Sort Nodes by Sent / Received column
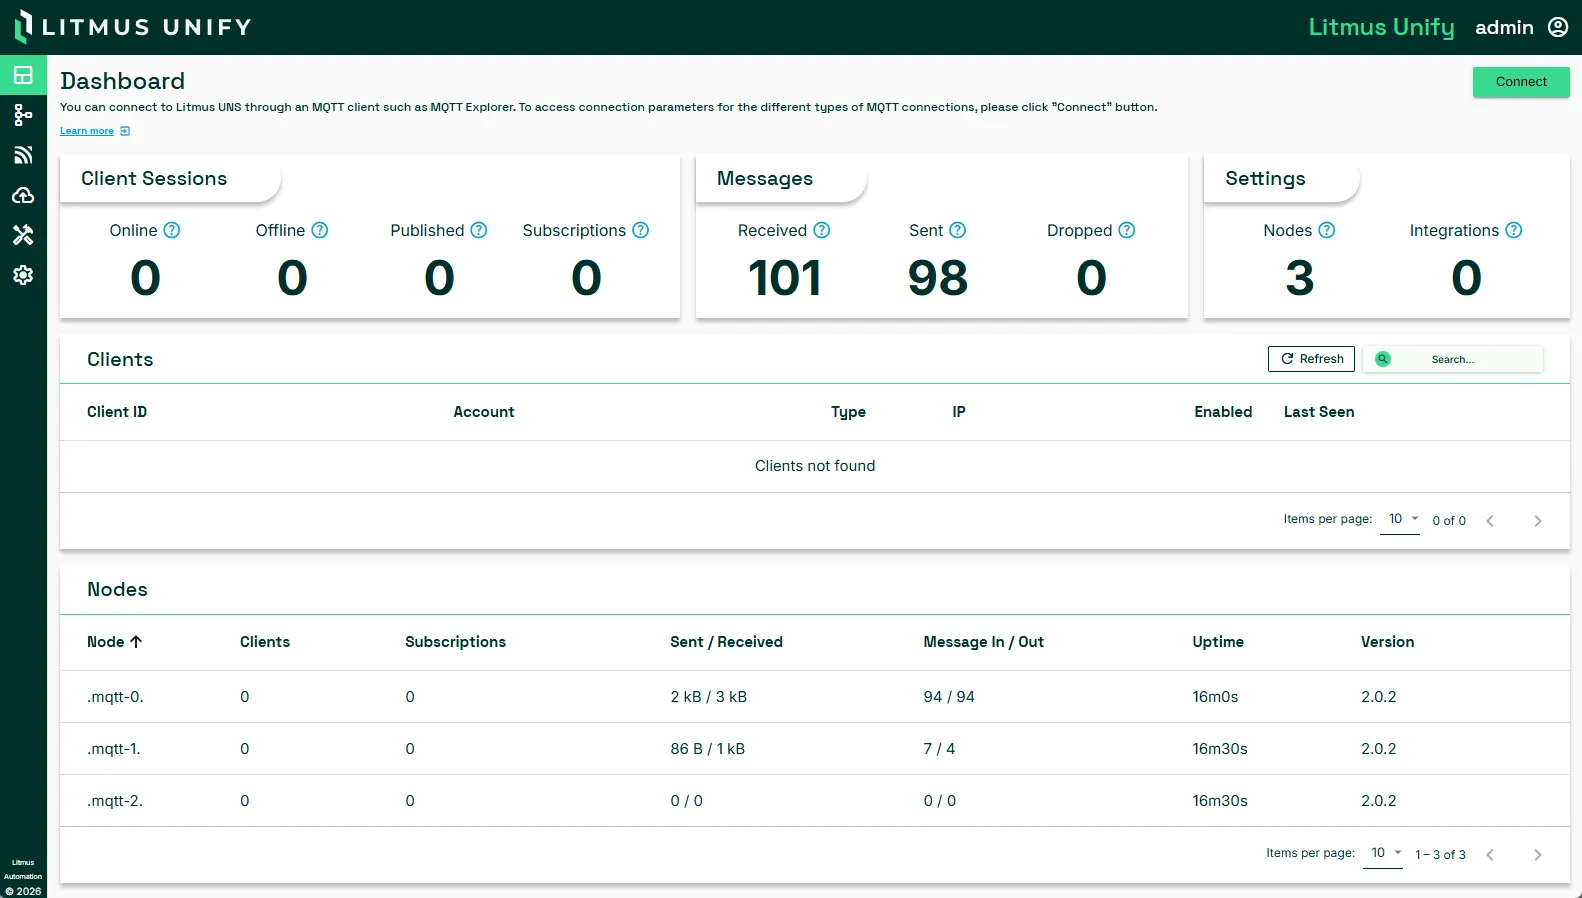The width and height of the screenshot is (1582, 898). coord(726,642)
